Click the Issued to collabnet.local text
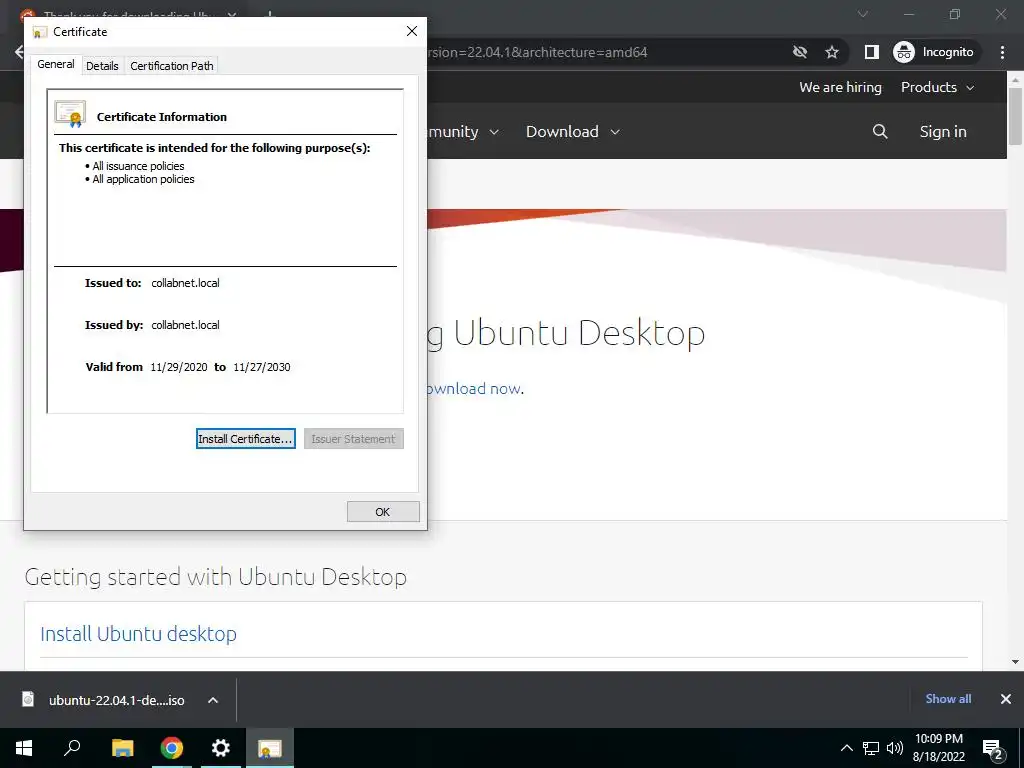 [x=185, y=283]
